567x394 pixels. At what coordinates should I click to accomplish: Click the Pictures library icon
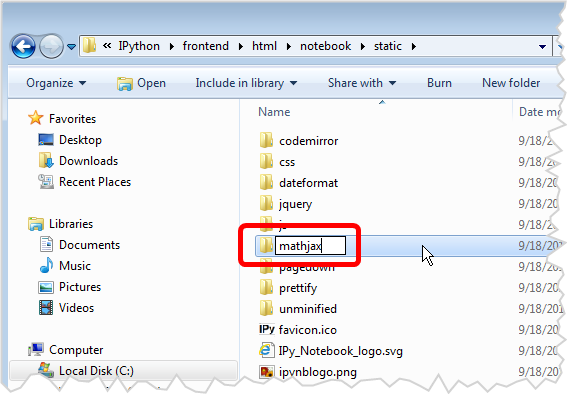(x=46, y=287)
